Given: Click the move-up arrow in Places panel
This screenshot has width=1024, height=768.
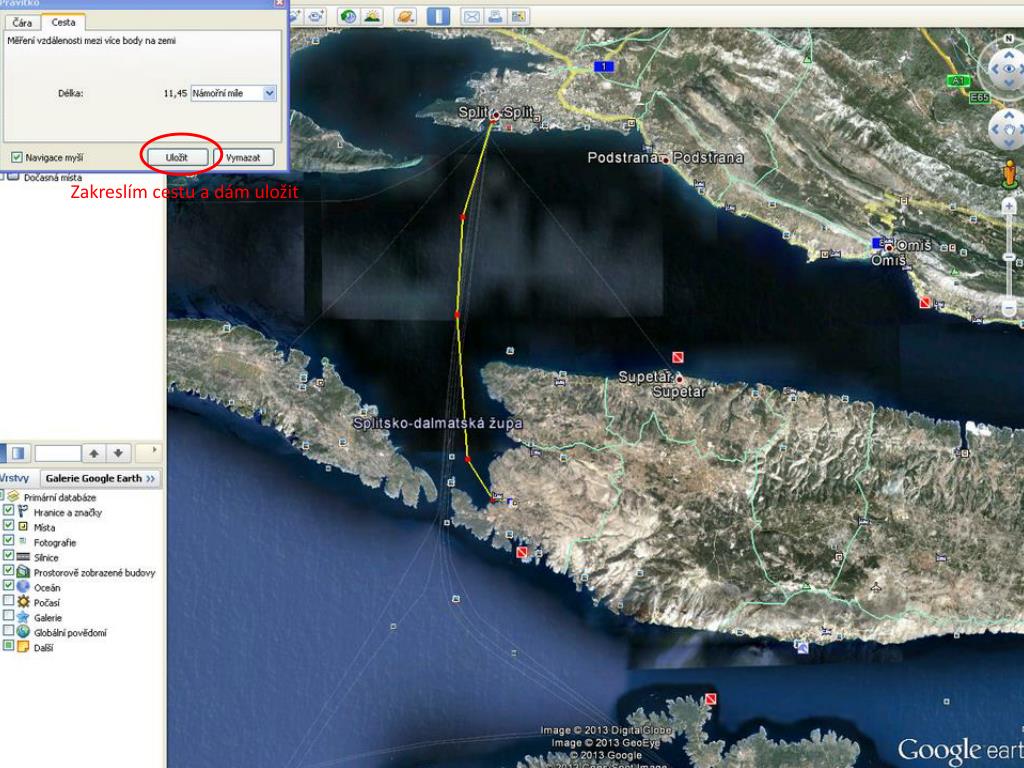Looking at the screenshot, I should (94, 453).
